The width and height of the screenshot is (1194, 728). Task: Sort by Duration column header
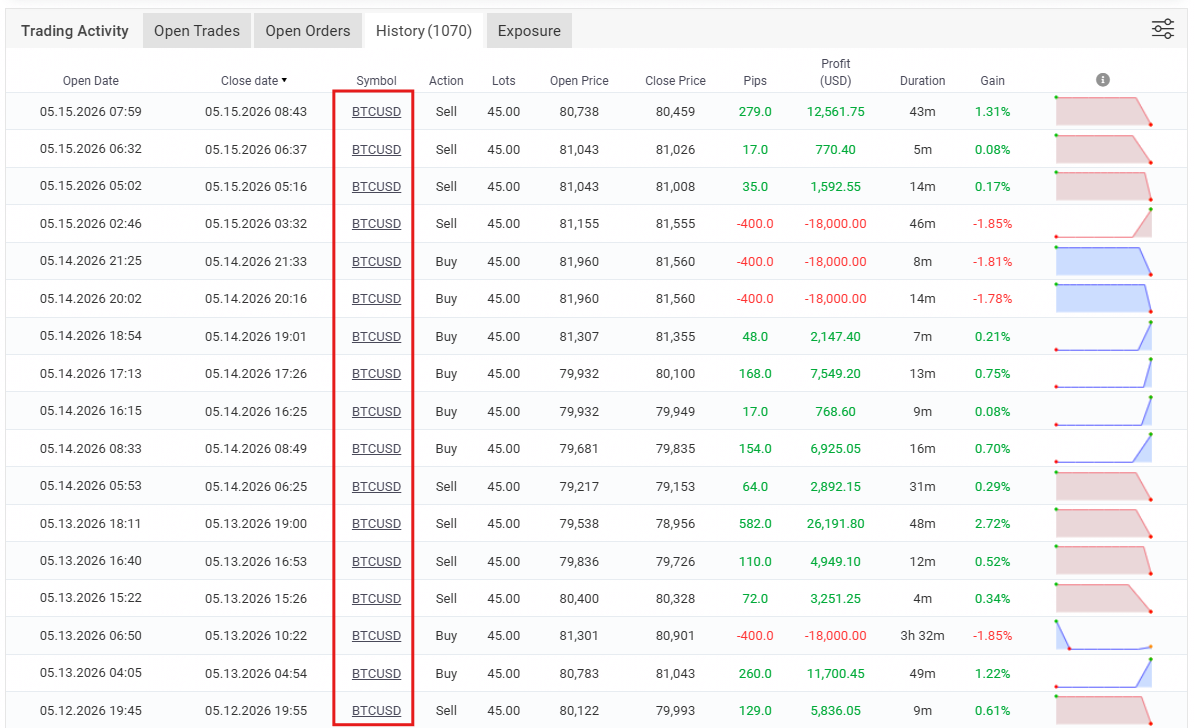(x=922, y=81)
